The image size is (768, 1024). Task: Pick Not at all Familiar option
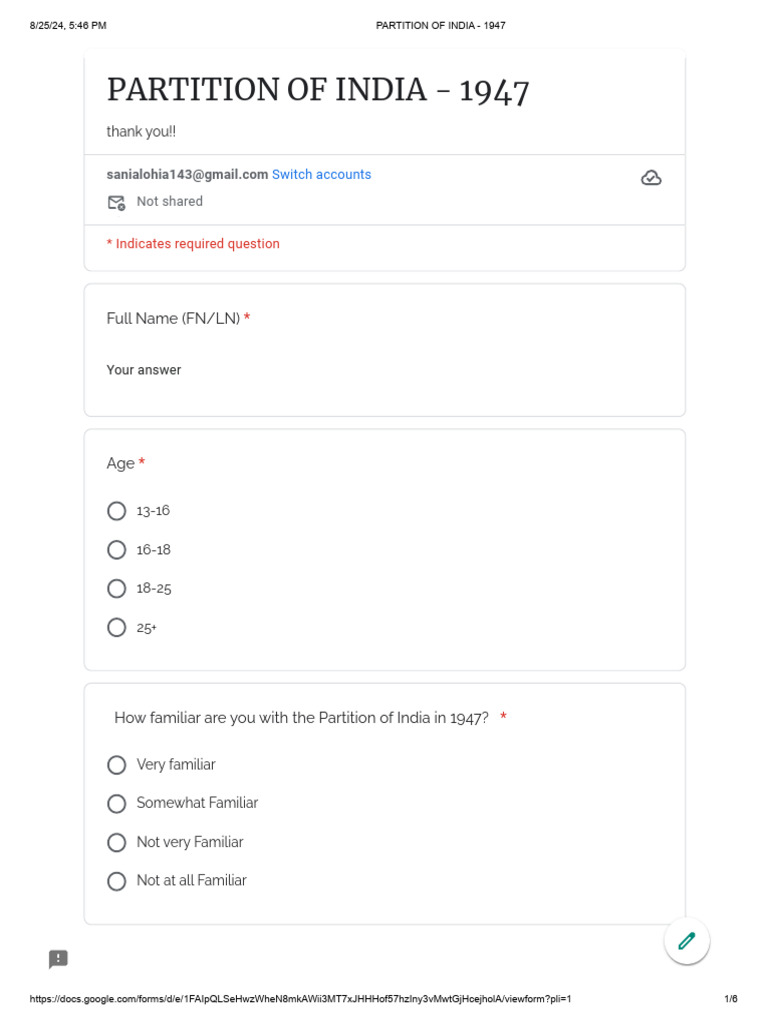[x=117, y=881]
